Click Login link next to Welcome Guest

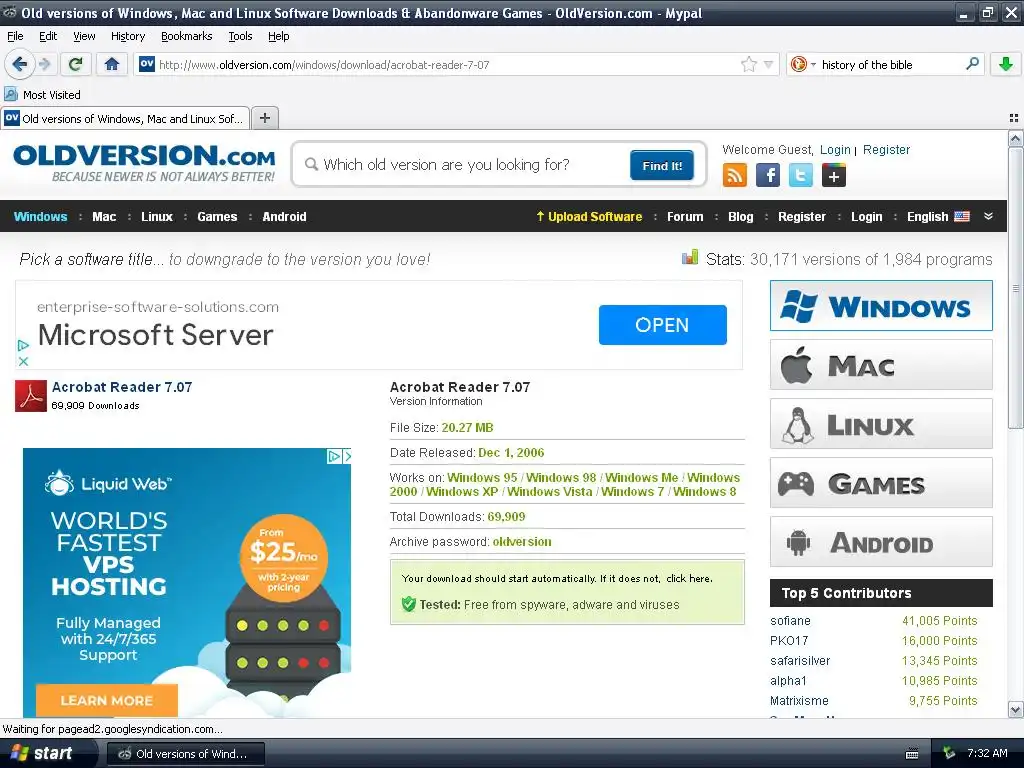835,150
